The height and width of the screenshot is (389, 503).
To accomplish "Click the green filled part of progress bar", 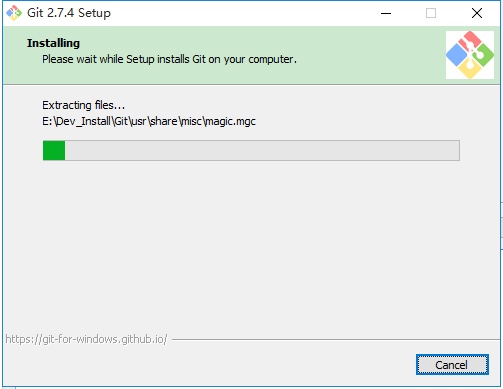I will click(x=54, y=151).
